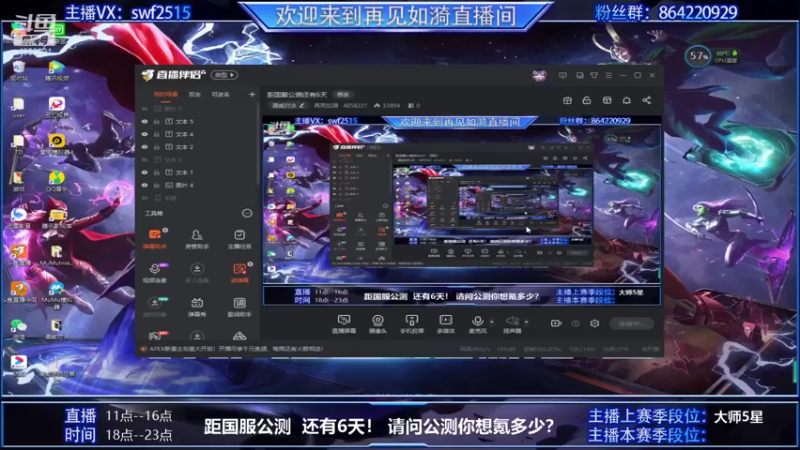Click the stream preview canvas
The width and height of the screenshot is (800, 450).
[462, 210]
